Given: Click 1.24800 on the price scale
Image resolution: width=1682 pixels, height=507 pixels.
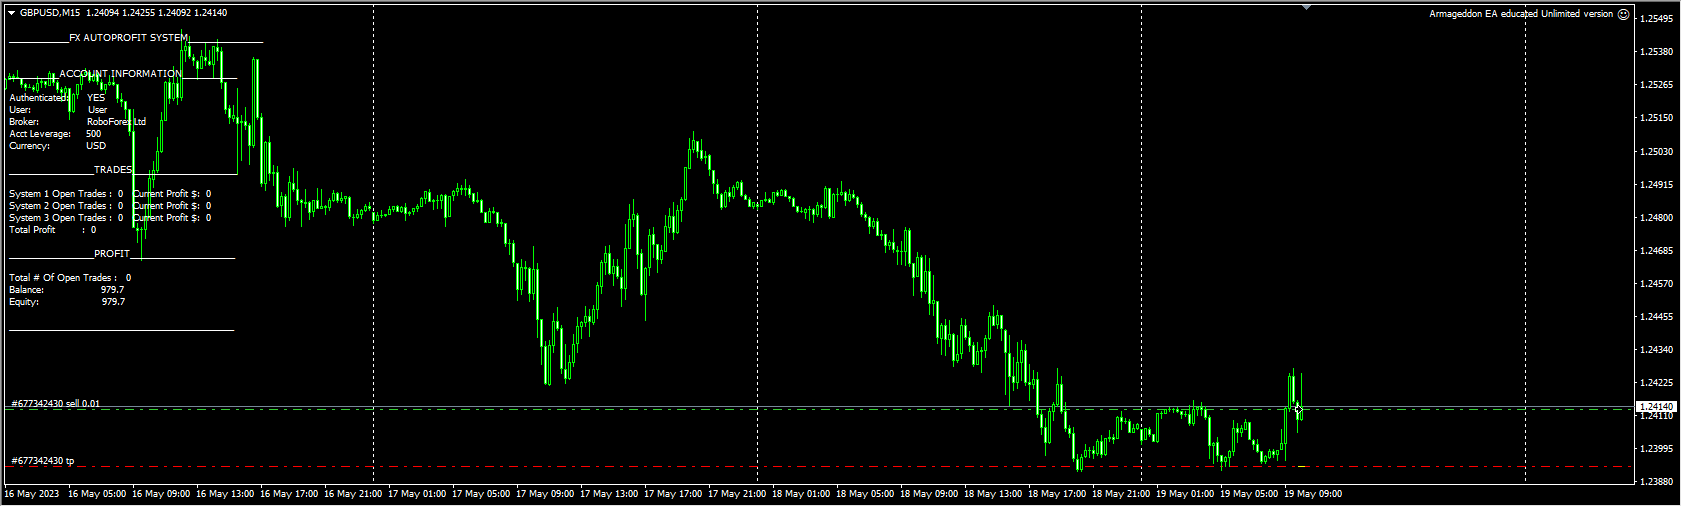Looking at the screenshot, I should coord(1657,218).
